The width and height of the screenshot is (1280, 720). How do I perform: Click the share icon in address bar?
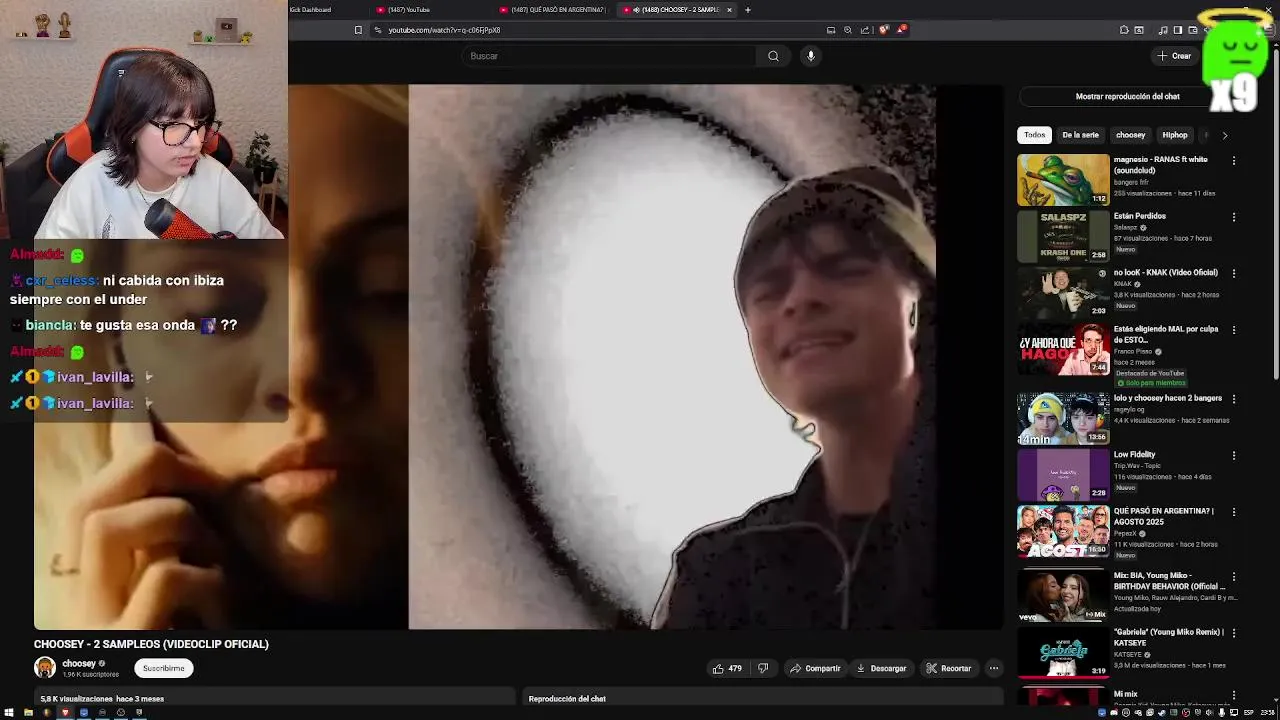pos(865,30)
